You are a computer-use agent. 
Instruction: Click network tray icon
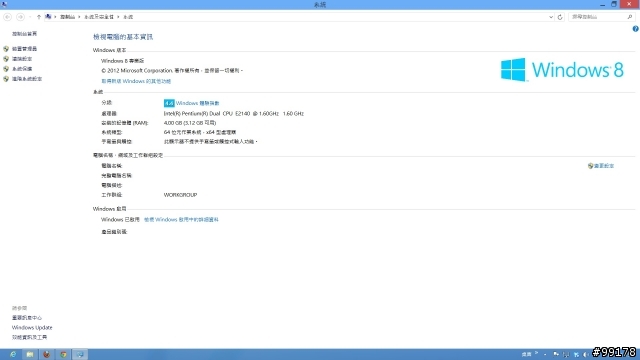[x=566, y=354]
